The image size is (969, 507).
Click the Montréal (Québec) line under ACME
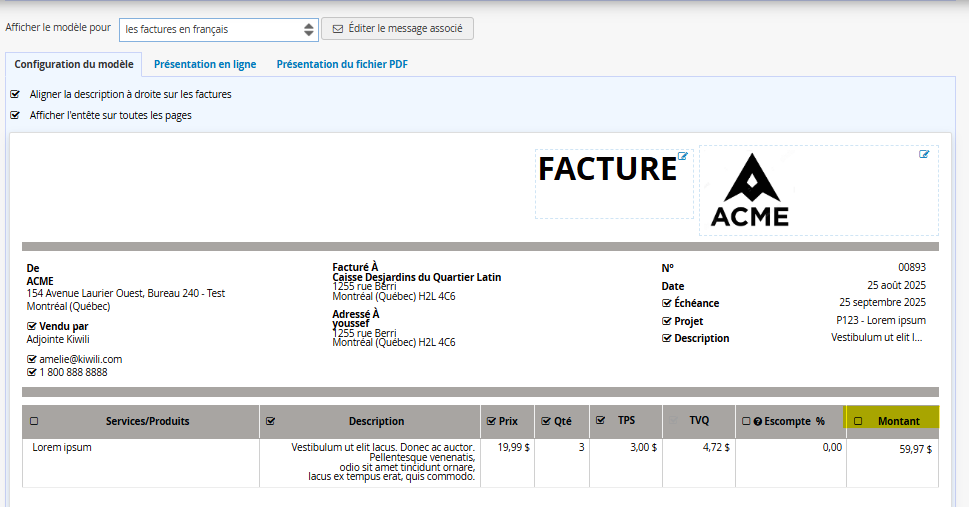68,307
